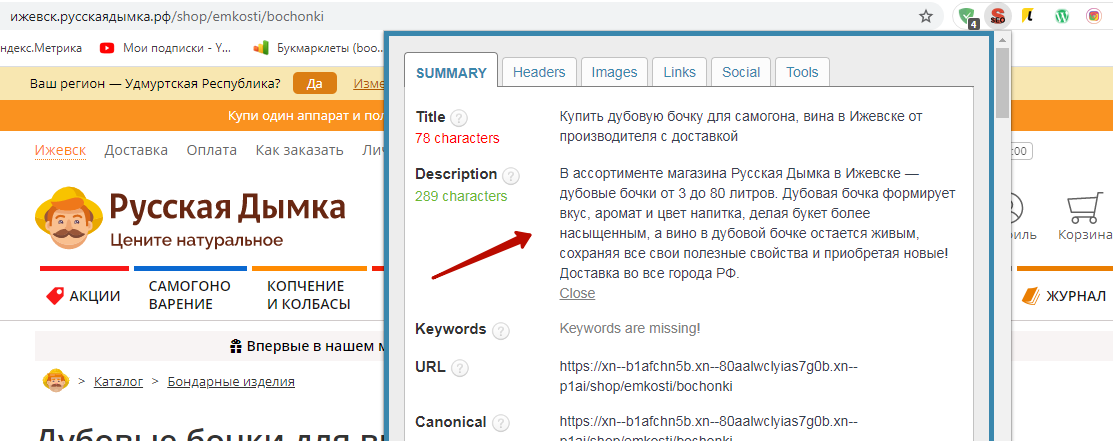The width and height of the screenshot is (1113, 441).
Task: Click the SEO META extension icon
Action: 997,16
